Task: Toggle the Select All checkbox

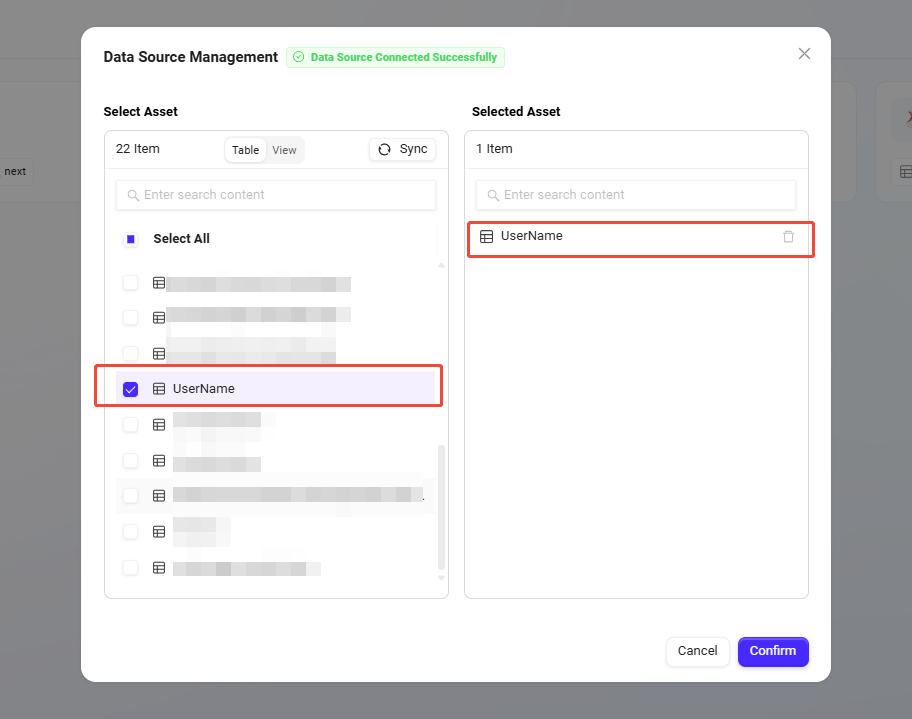Action: pos(131,240)
